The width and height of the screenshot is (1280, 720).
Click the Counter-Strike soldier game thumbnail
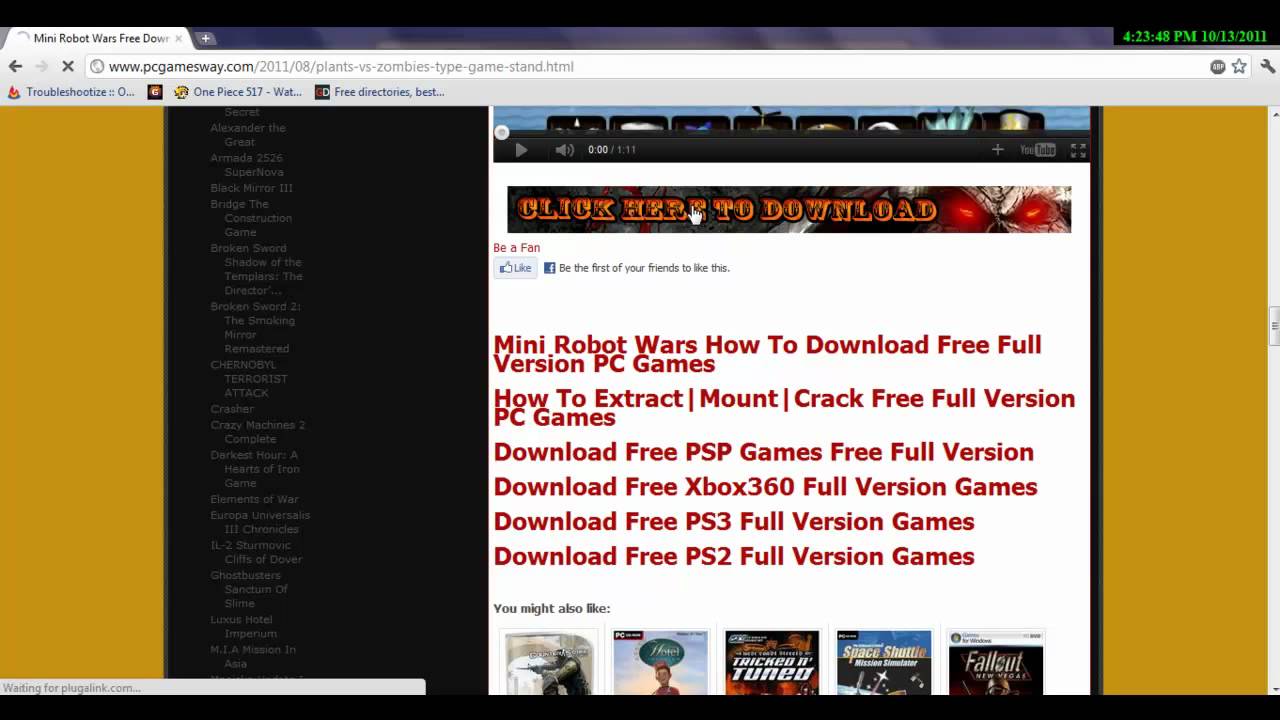pos(549,662)
